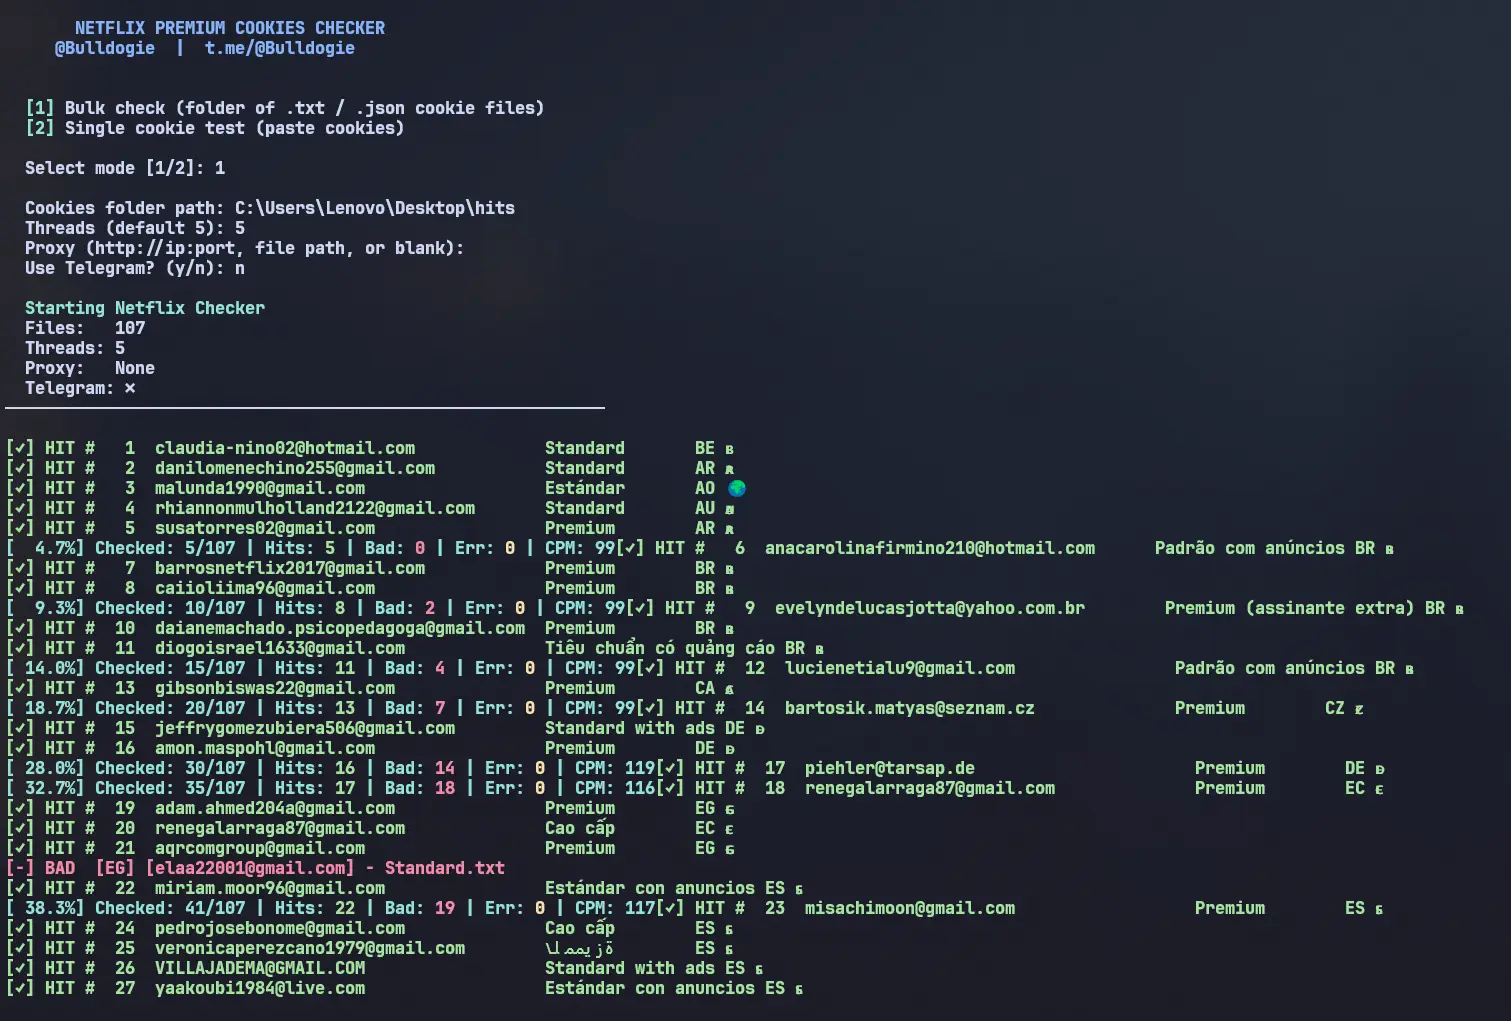Screen dimensions: 1511x1021
Task: Click email VILLAJADEMA@GMAIL.COM in hit 26
Action: (x=260, y=968)
